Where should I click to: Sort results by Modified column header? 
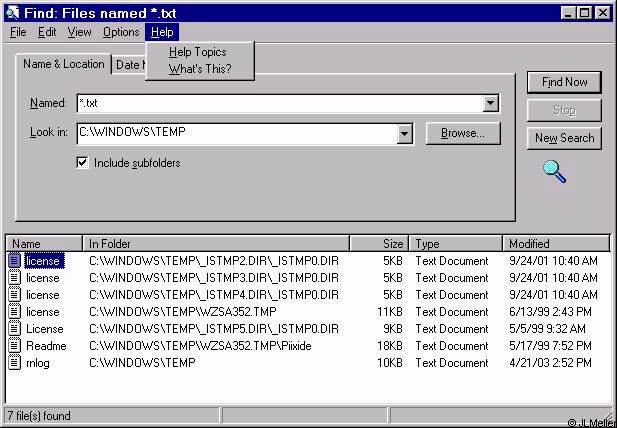click(556, 243)
